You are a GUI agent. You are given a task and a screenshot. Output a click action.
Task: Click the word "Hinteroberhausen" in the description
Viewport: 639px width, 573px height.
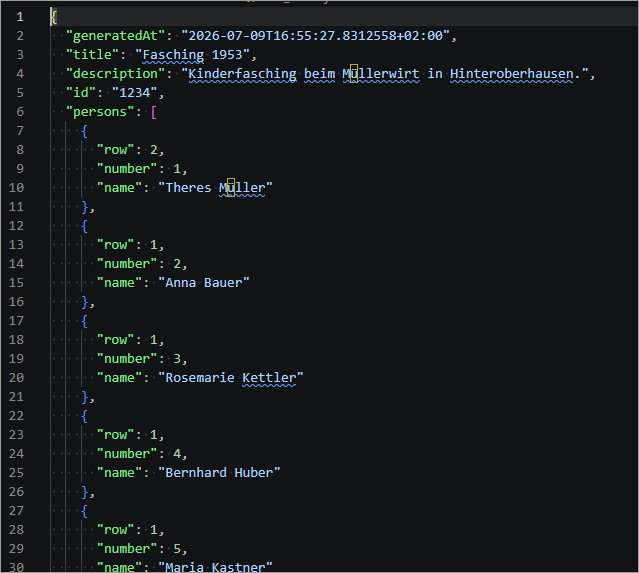(x=511, y=74)
